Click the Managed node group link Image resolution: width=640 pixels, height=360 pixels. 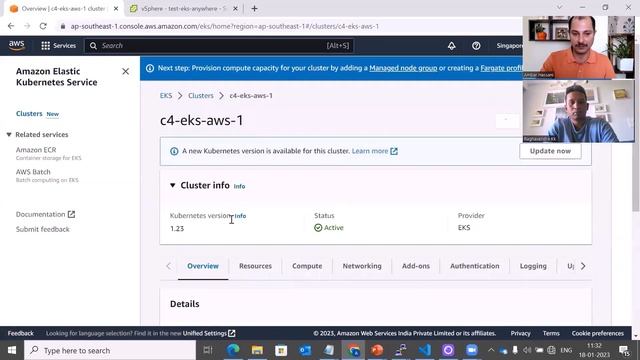coord(403,68)
